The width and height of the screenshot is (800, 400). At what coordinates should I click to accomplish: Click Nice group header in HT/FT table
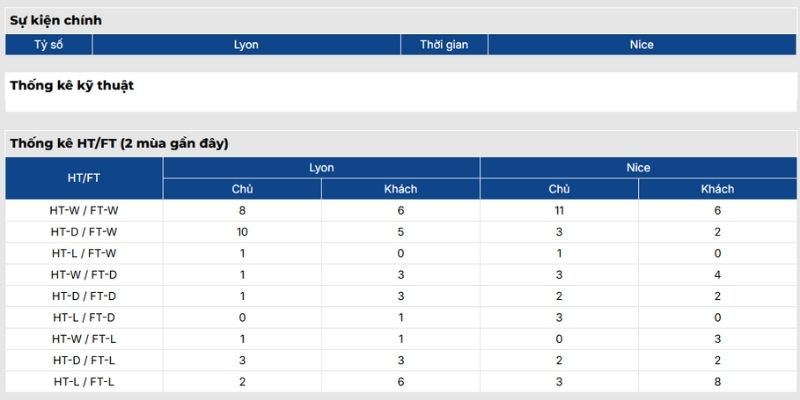pyautogui.click(x=638, y=168)
